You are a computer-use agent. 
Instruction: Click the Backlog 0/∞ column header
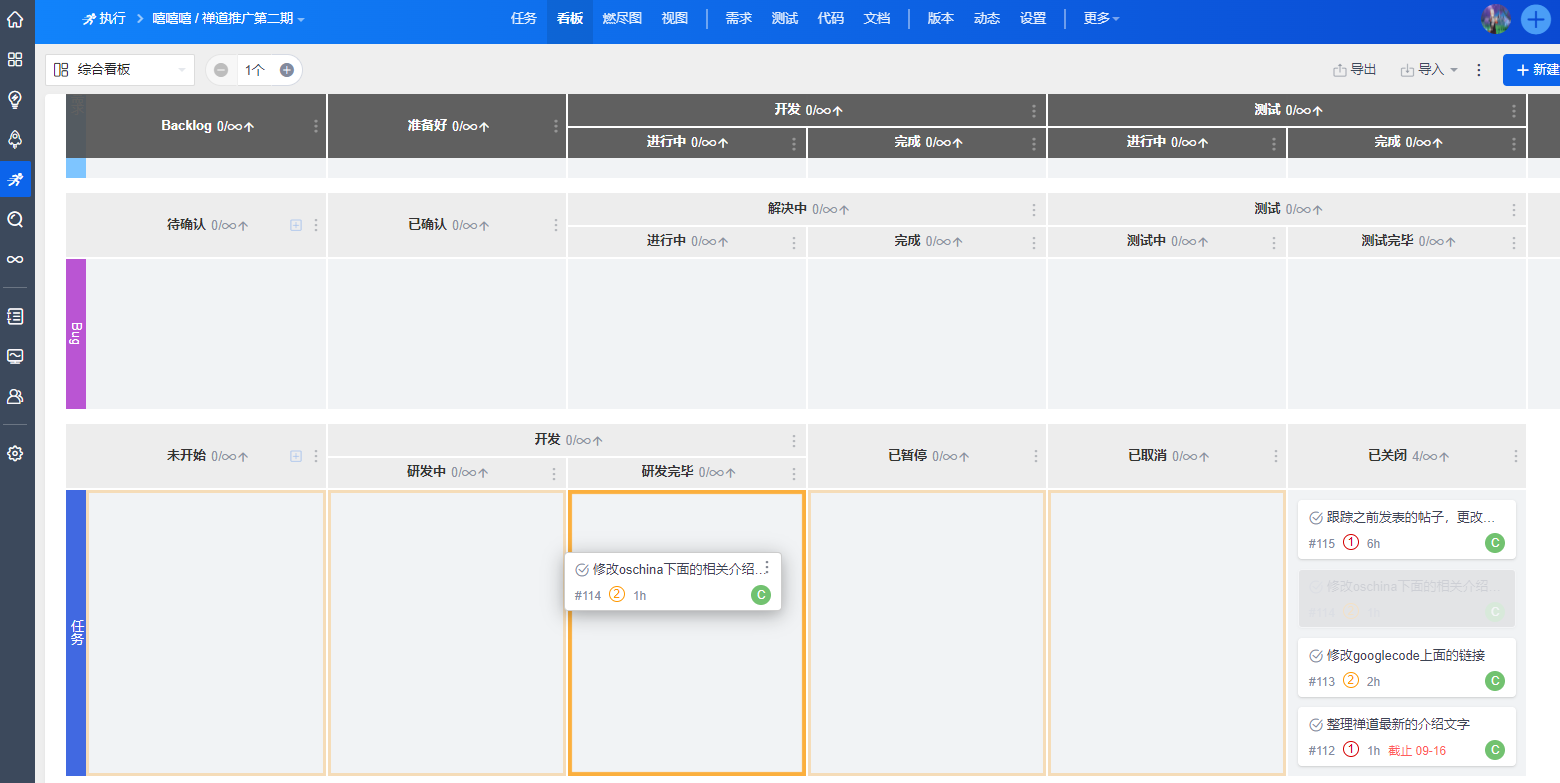[208, 126]
